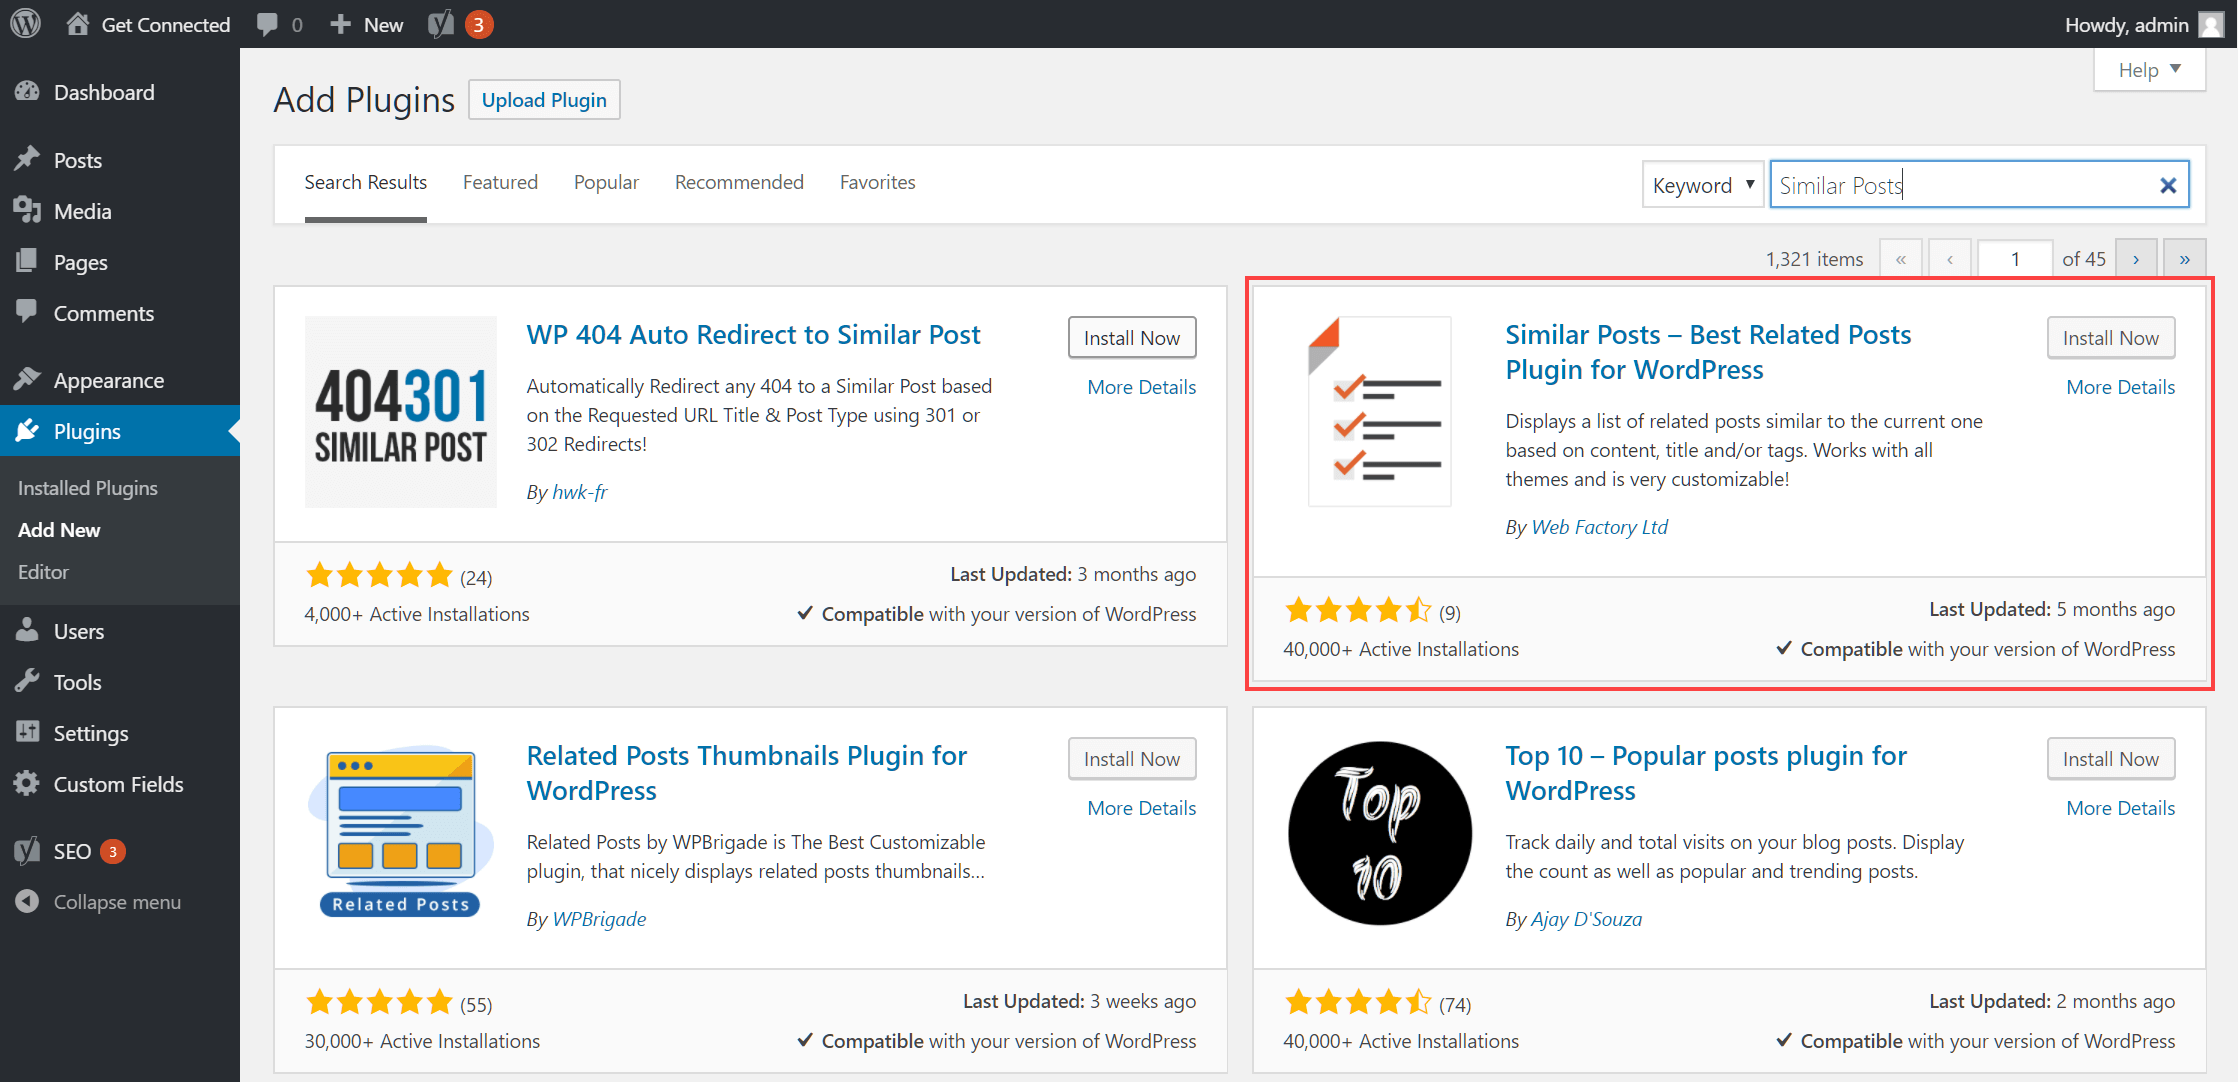
Task: Switch to the Favorites tab
Action: (877, 182)
